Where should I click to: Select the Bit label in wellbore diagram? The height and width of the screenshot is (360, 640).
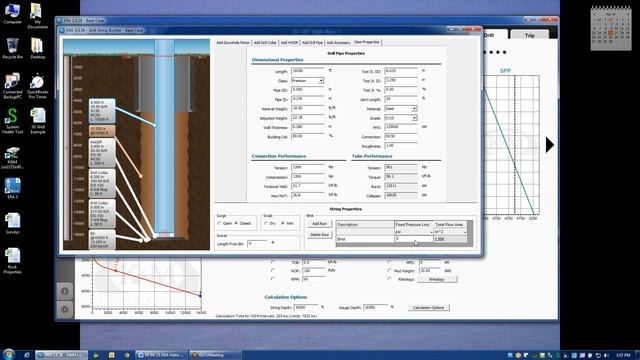(x=102, y=240)
